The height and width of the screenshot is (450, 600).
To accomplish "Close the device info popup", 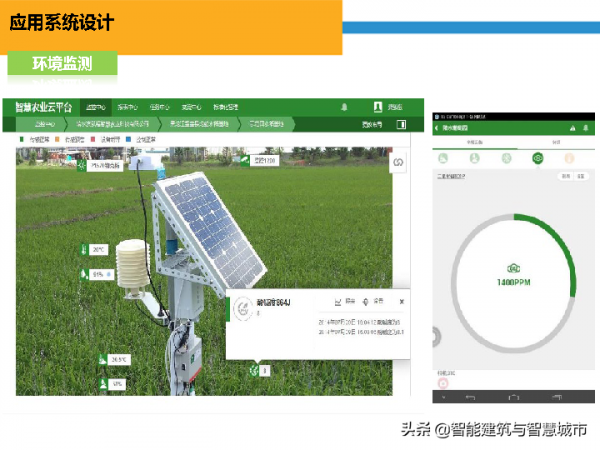I will pyautogui.click(x=401, y=302).
